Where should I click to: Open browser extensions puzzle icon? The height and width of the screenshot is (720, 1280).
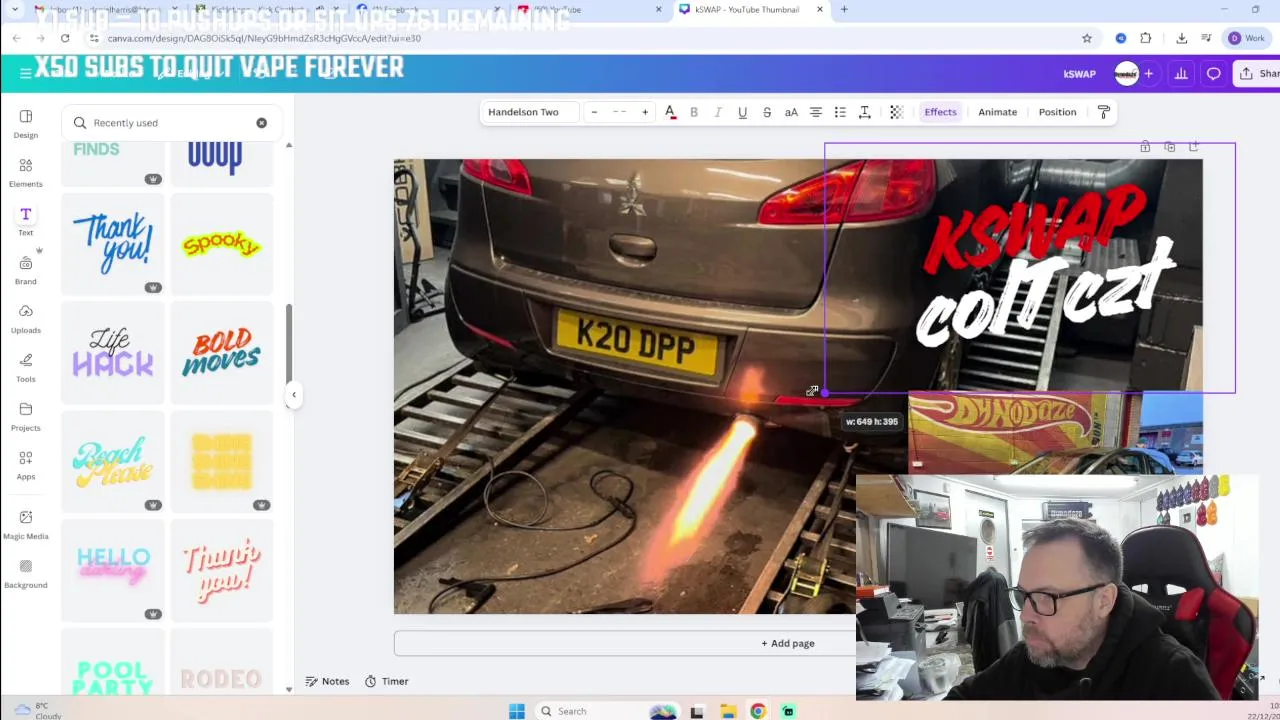tap(1146, 38)
